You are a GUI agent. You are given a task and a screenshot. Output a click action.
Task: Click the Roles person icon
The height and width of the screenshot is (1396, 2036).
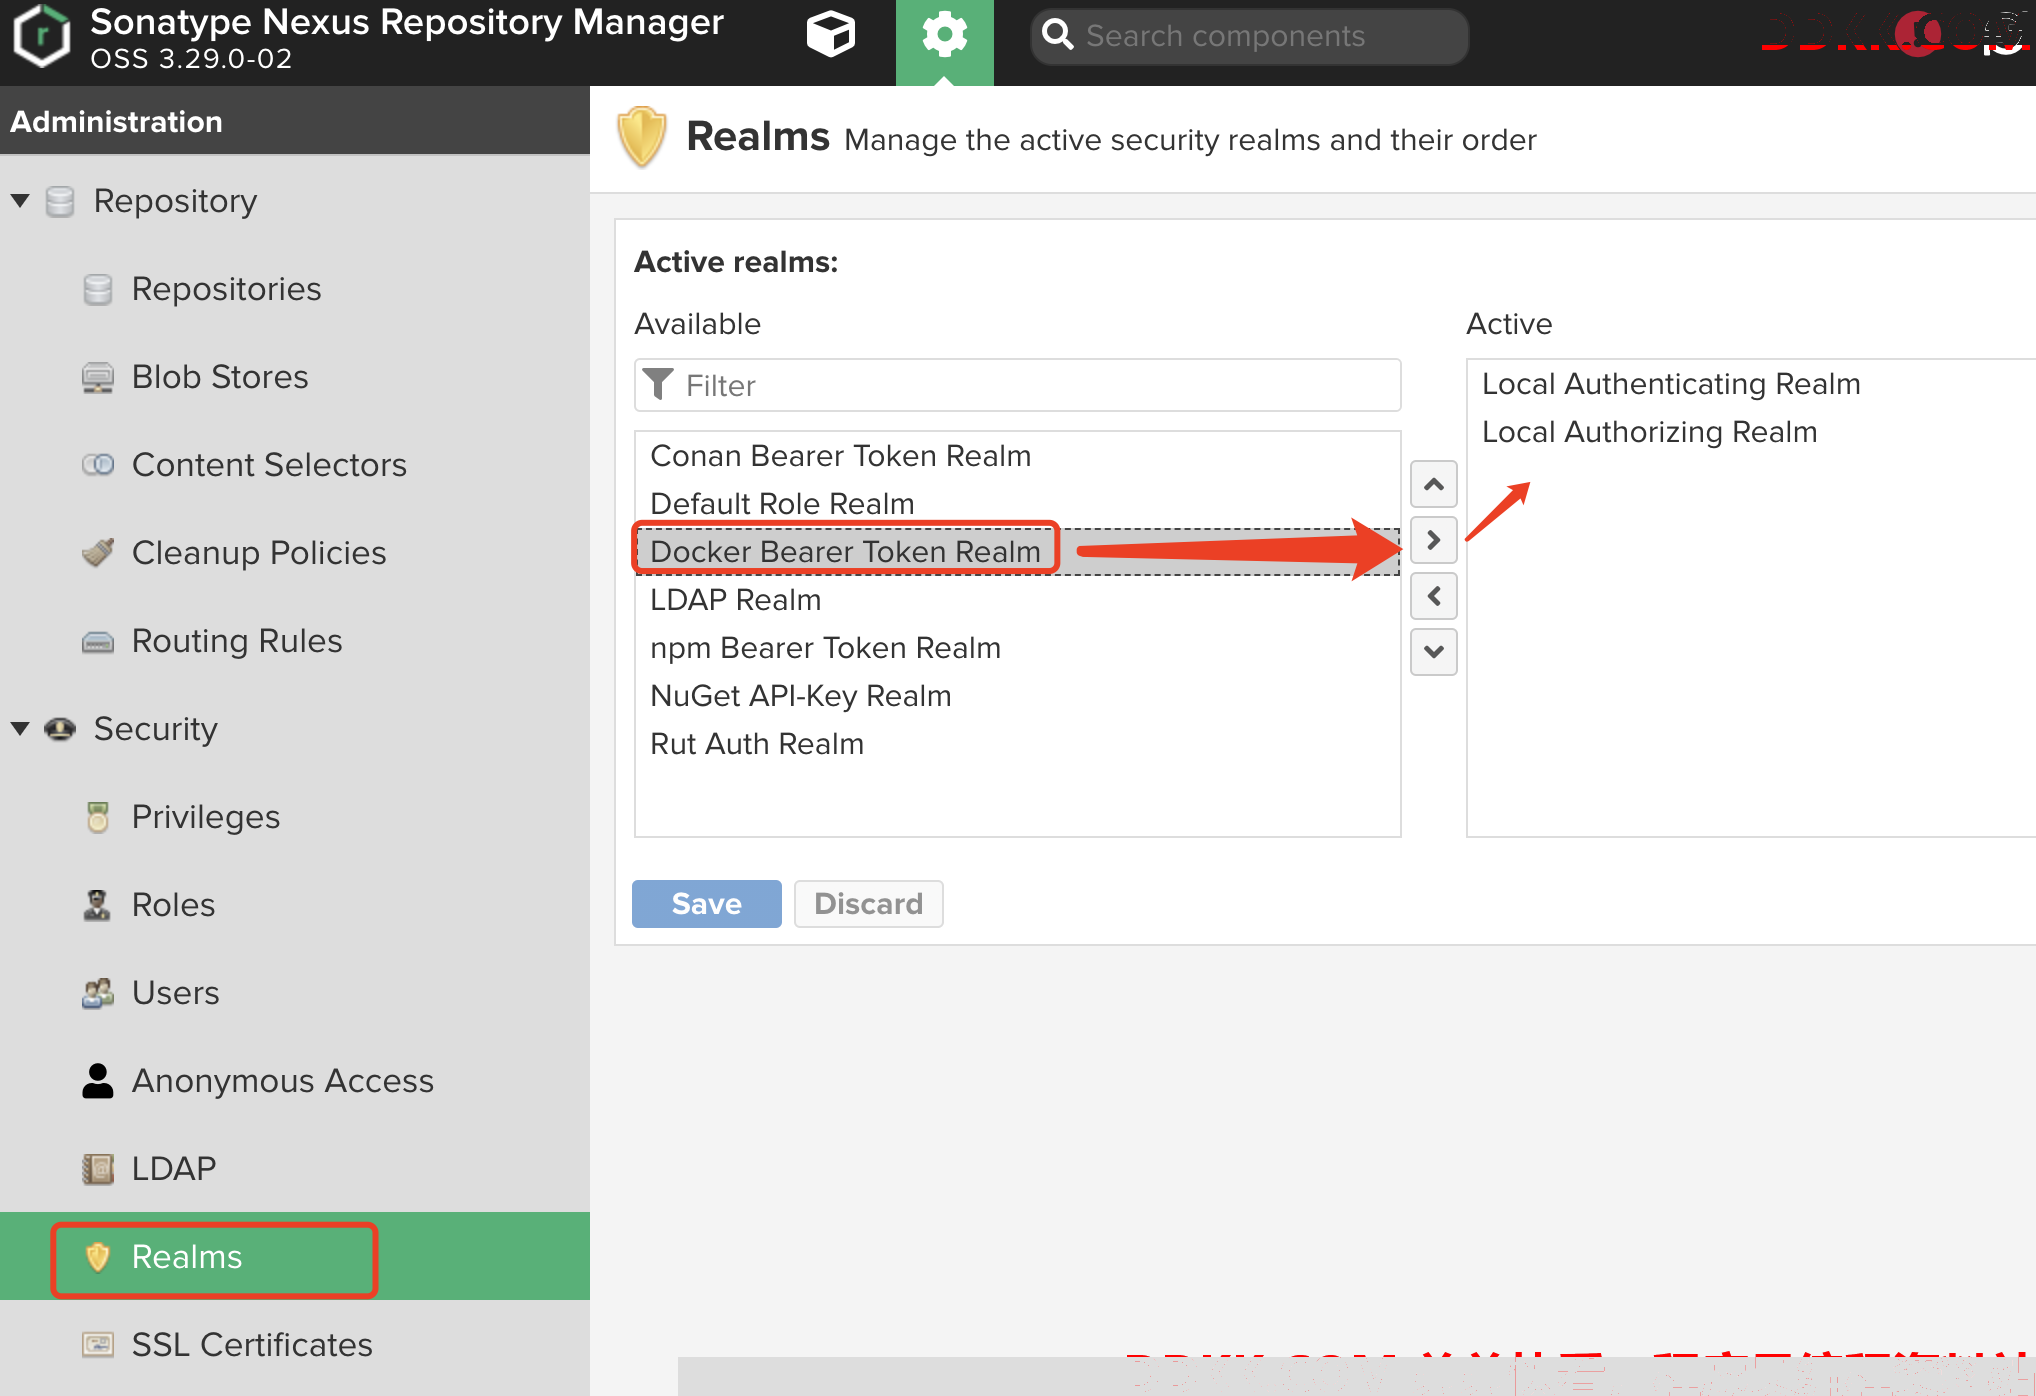97,905
